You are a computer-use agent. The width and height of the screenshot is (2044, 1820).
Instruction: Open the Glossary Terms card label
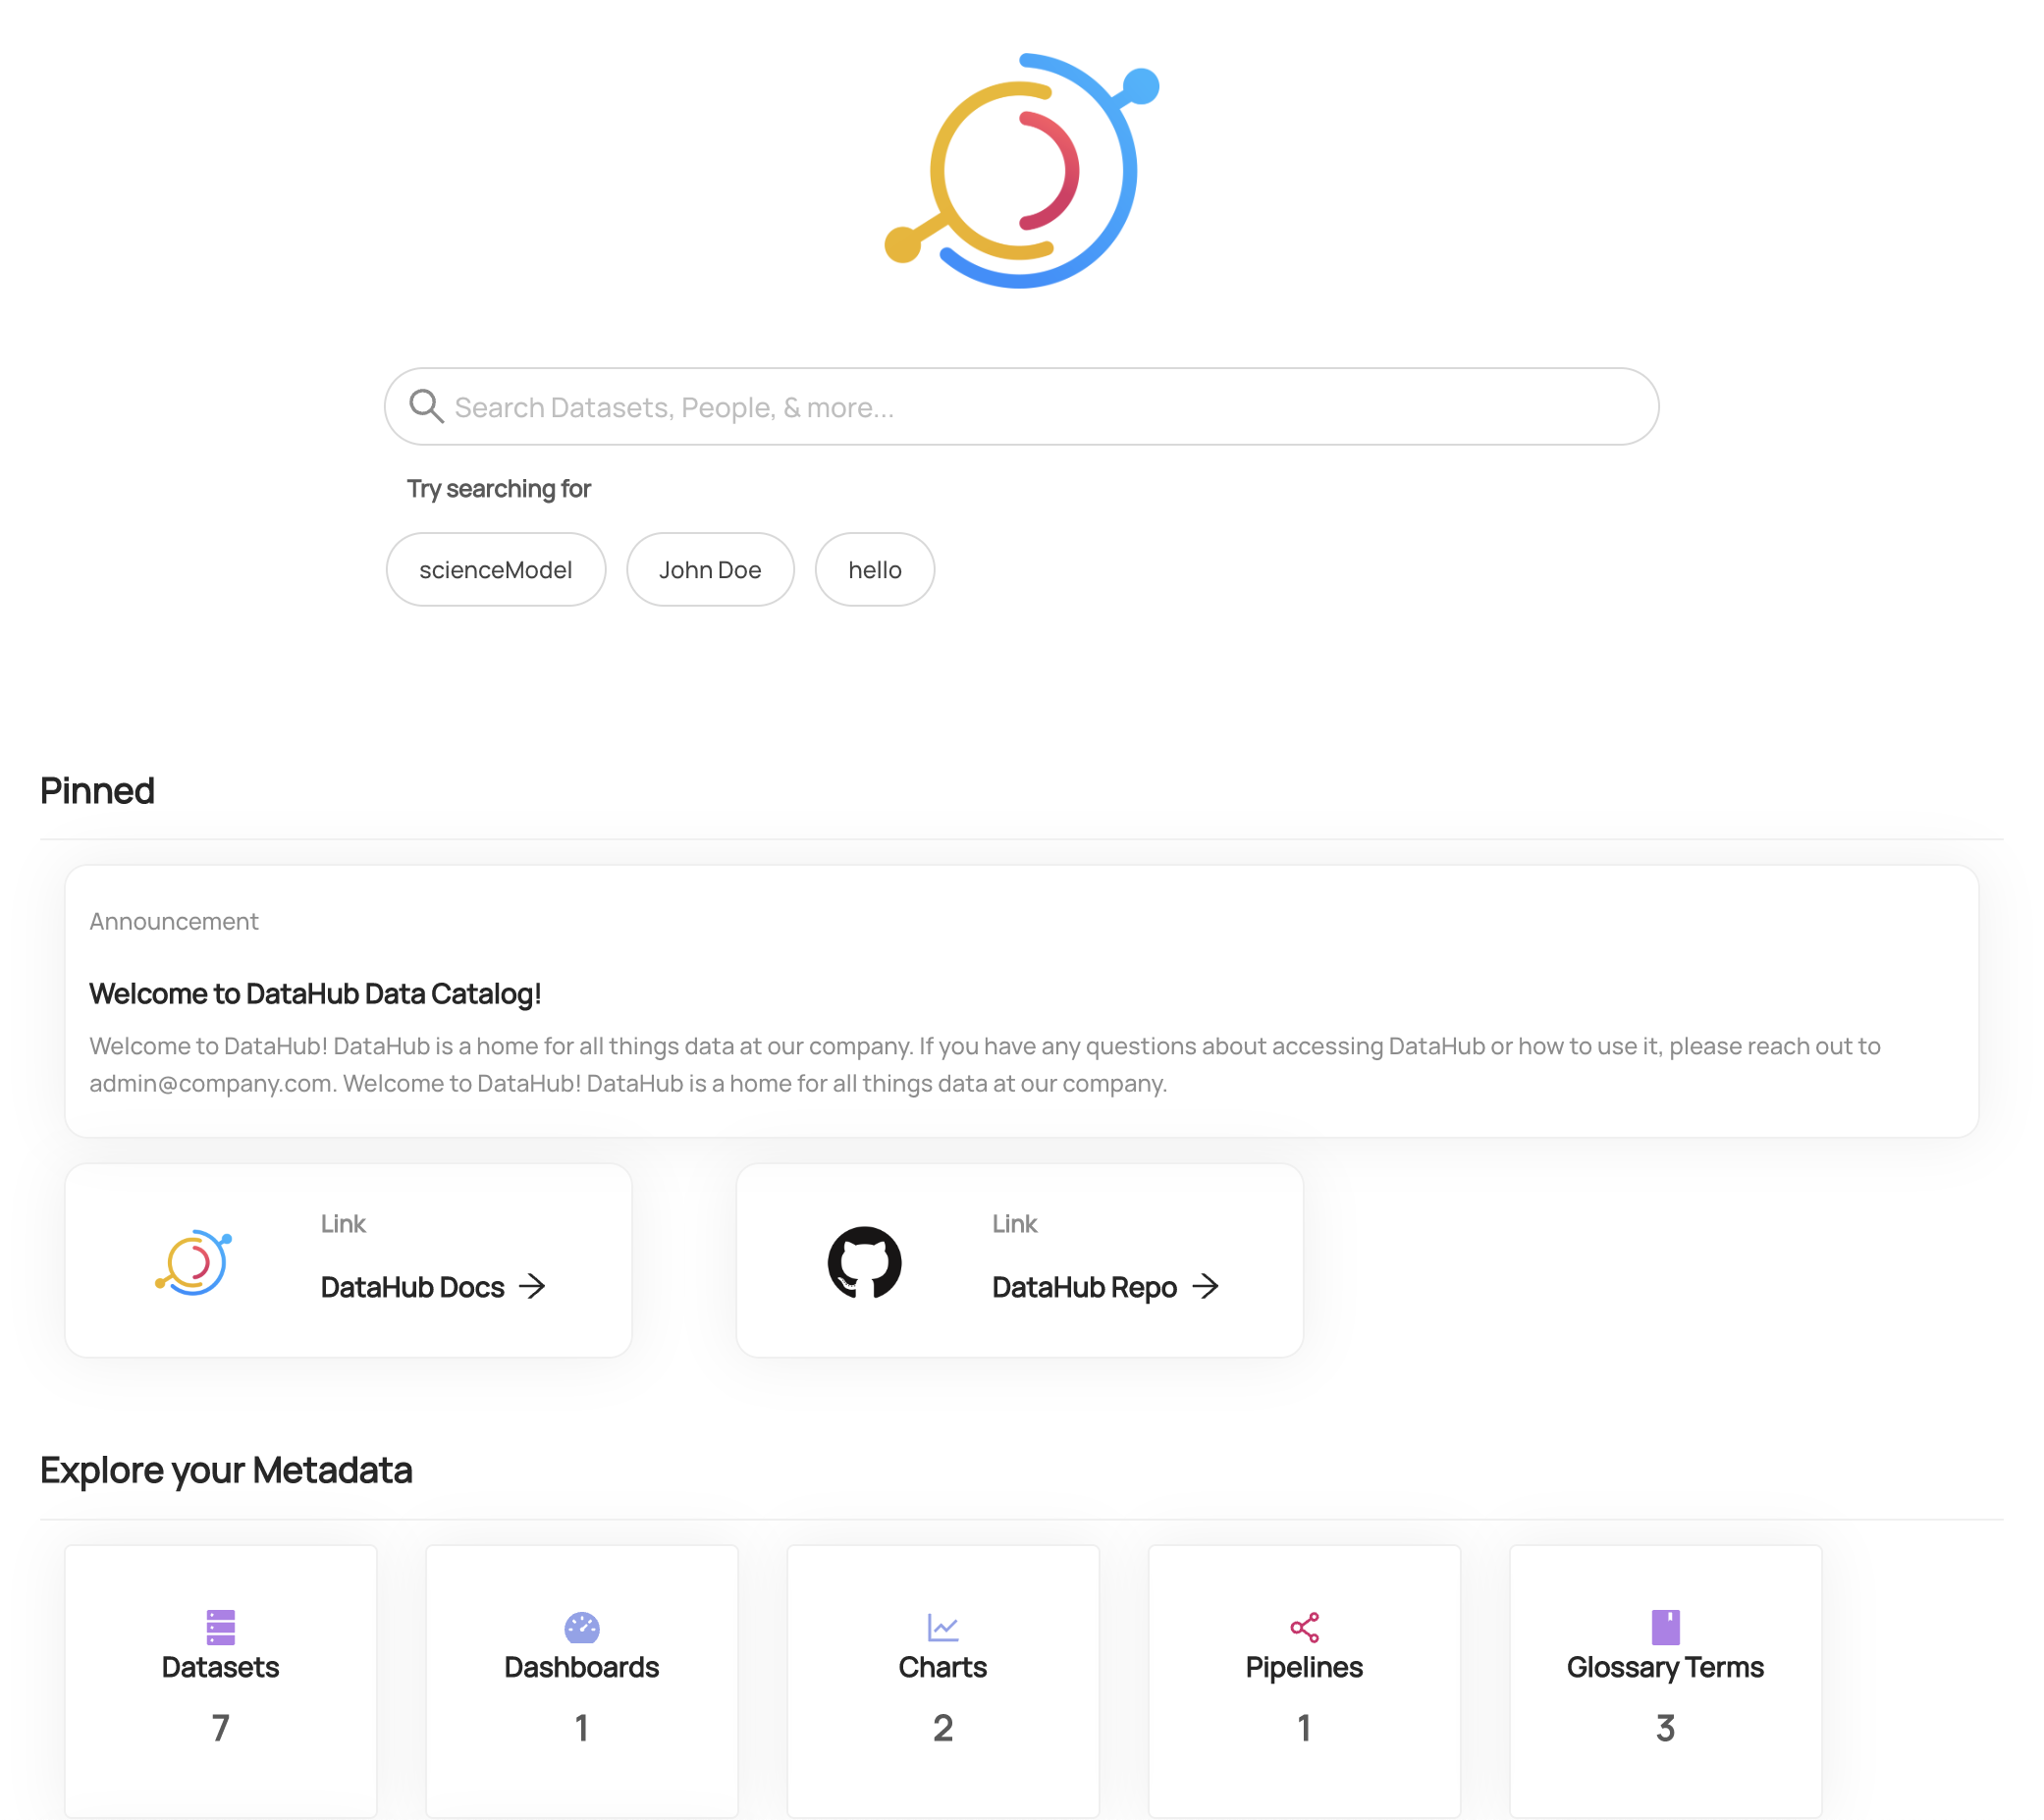click(1665, 1667)
